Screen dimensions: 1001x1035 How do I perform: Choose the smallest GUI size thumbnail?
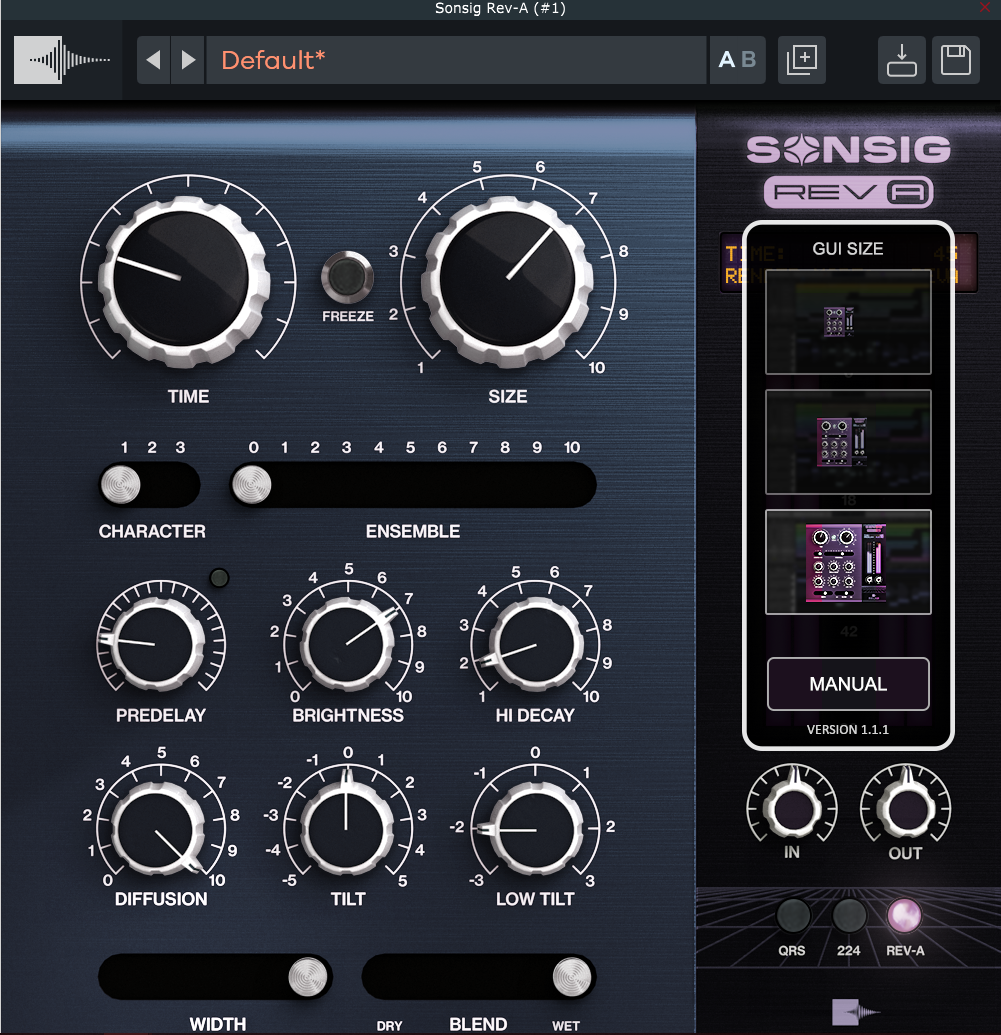tap(848, 322)
